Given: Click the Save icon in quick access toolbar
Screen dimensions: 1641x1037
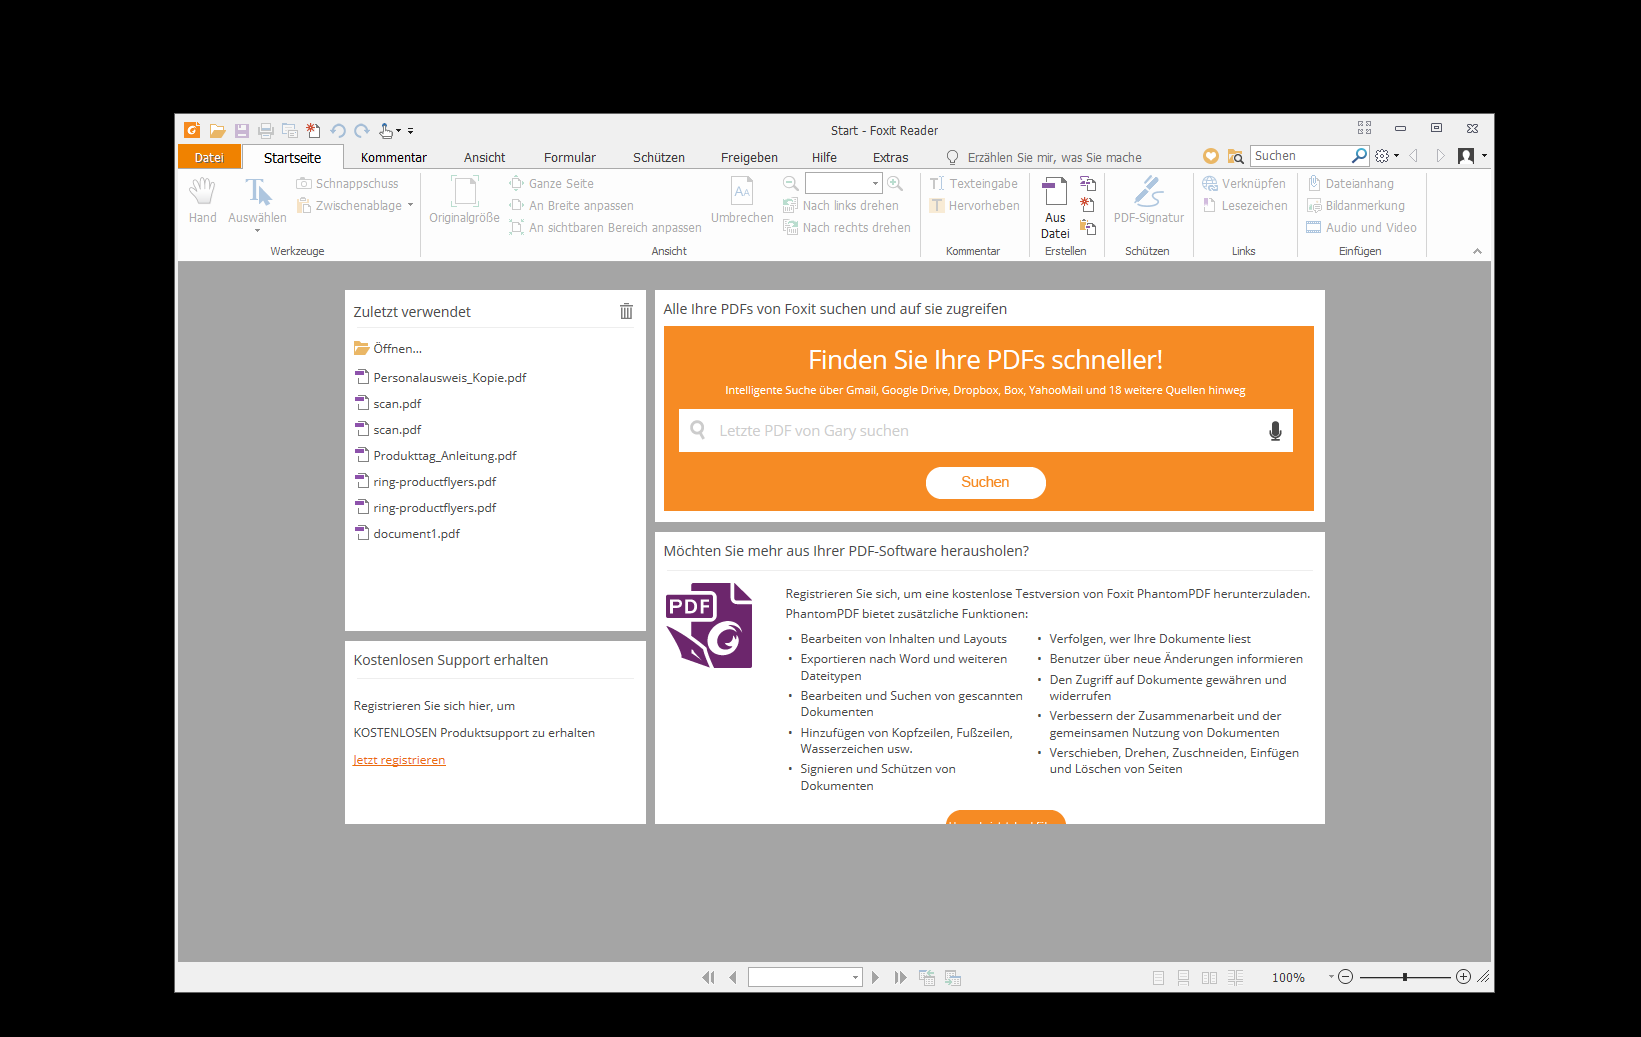Looking at the screenshot, I should 242,131.
